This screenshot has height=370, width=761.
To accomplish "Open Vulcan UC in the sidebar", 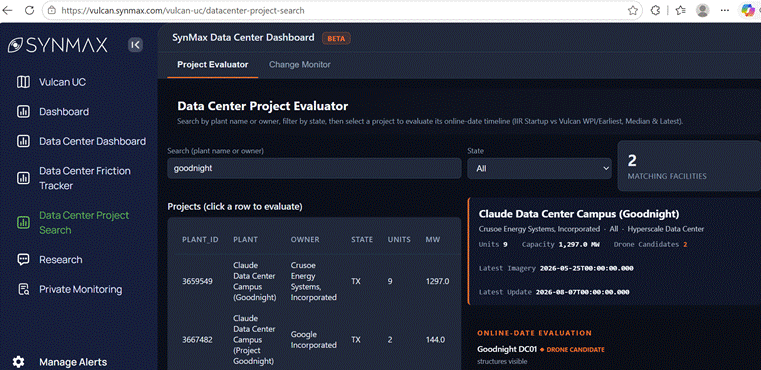I will 63,82.
